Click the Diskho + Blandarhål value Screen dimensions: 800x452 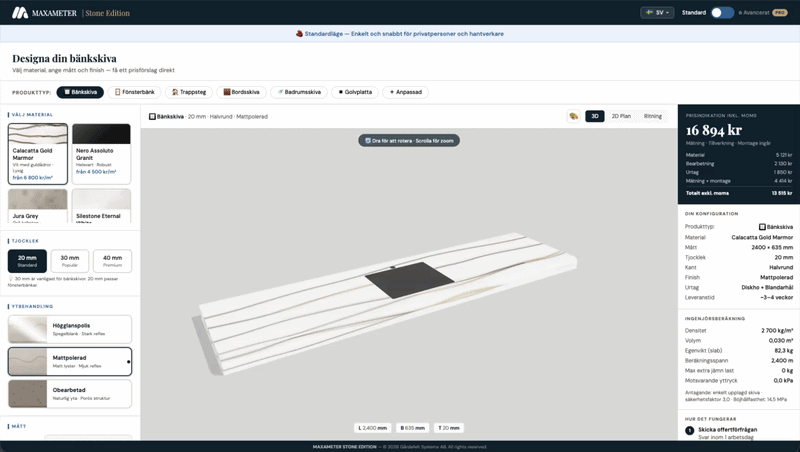[x=767, y=287]
